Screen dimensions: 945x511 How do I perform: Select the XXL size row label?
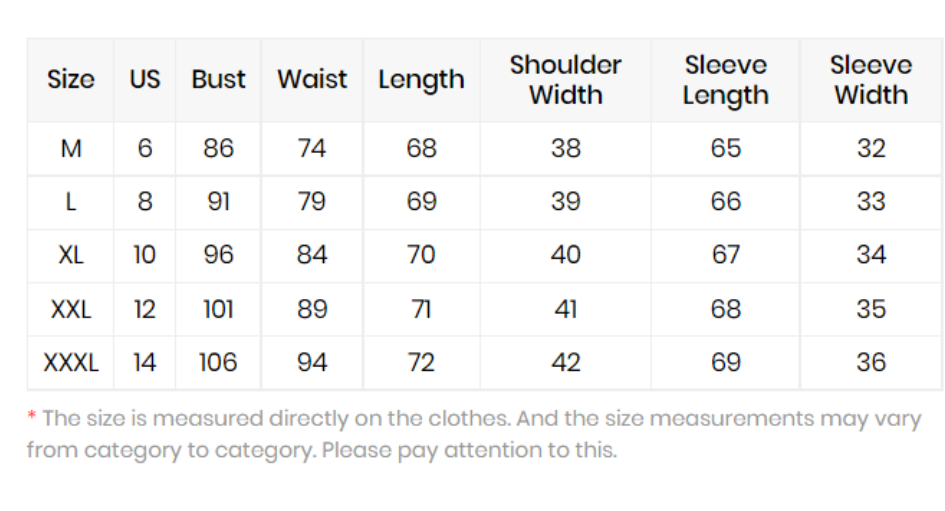tap(71, 310)
